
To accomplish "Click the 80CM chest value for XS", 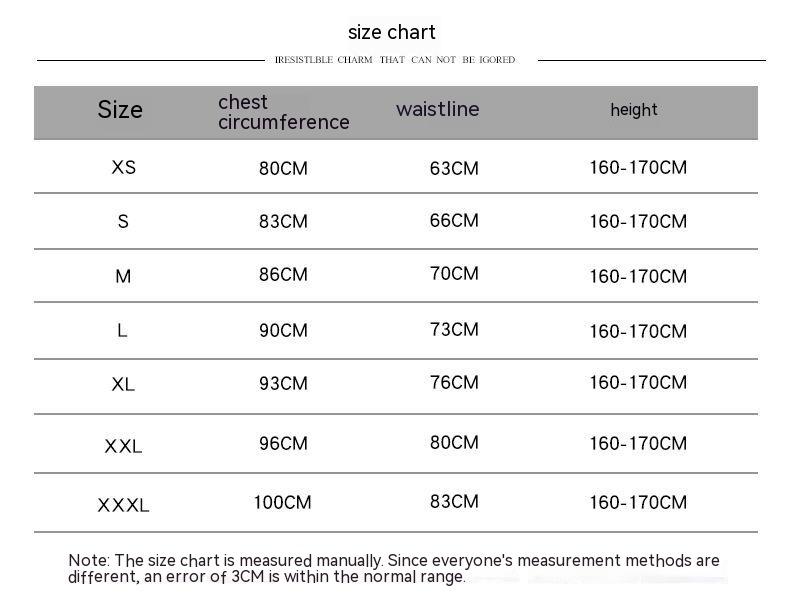I will coord(283,168).
